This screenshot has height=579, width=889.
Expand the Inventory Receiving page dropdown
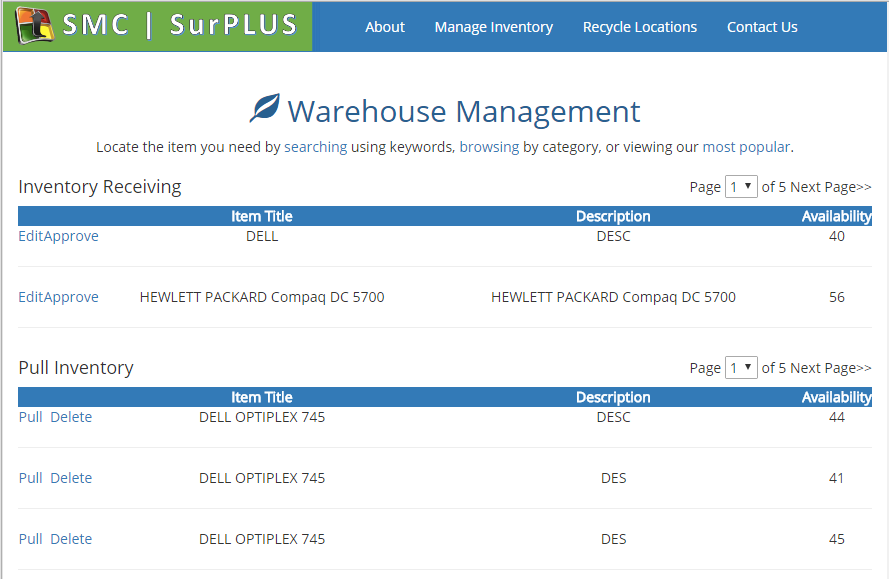click(x=741, y=187)
